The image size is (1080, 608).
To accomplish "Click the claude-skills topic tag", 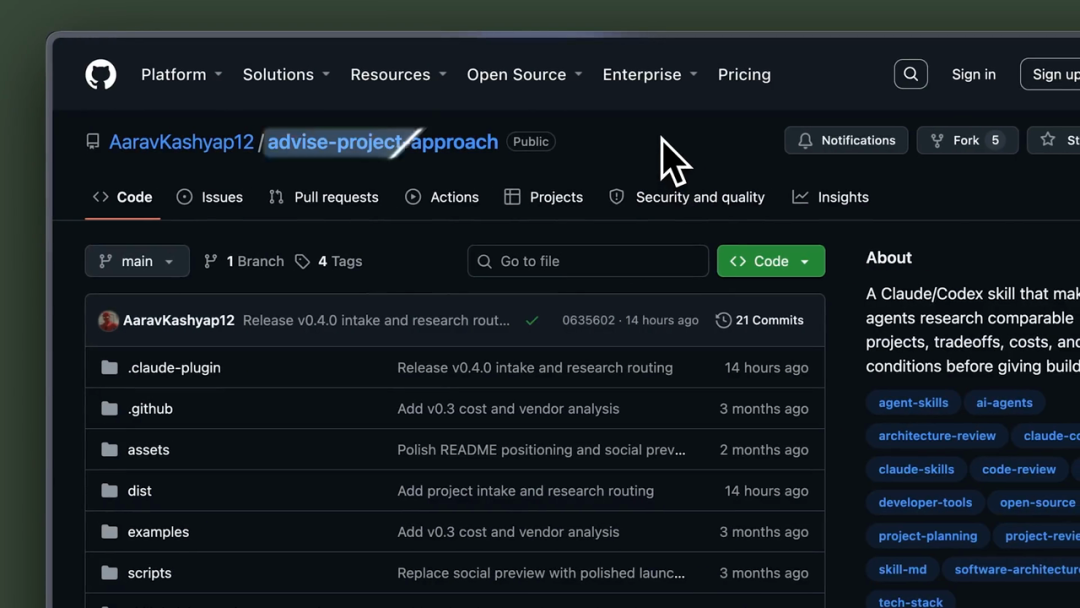I will click(916, 470).
